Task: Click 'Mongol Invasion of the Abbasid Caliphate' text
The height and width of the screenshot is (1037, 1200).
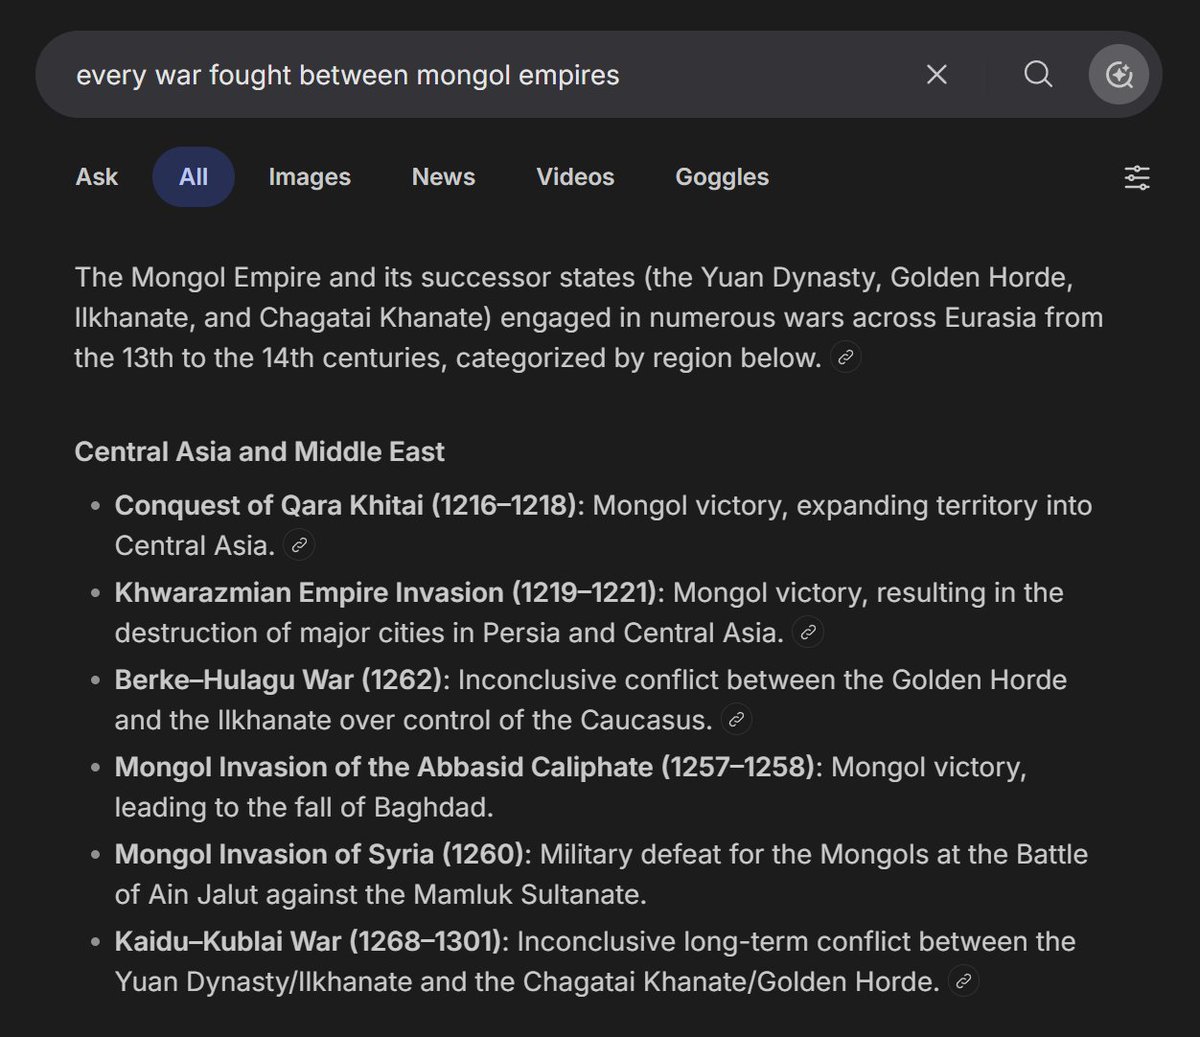Action: coord(384,766)
